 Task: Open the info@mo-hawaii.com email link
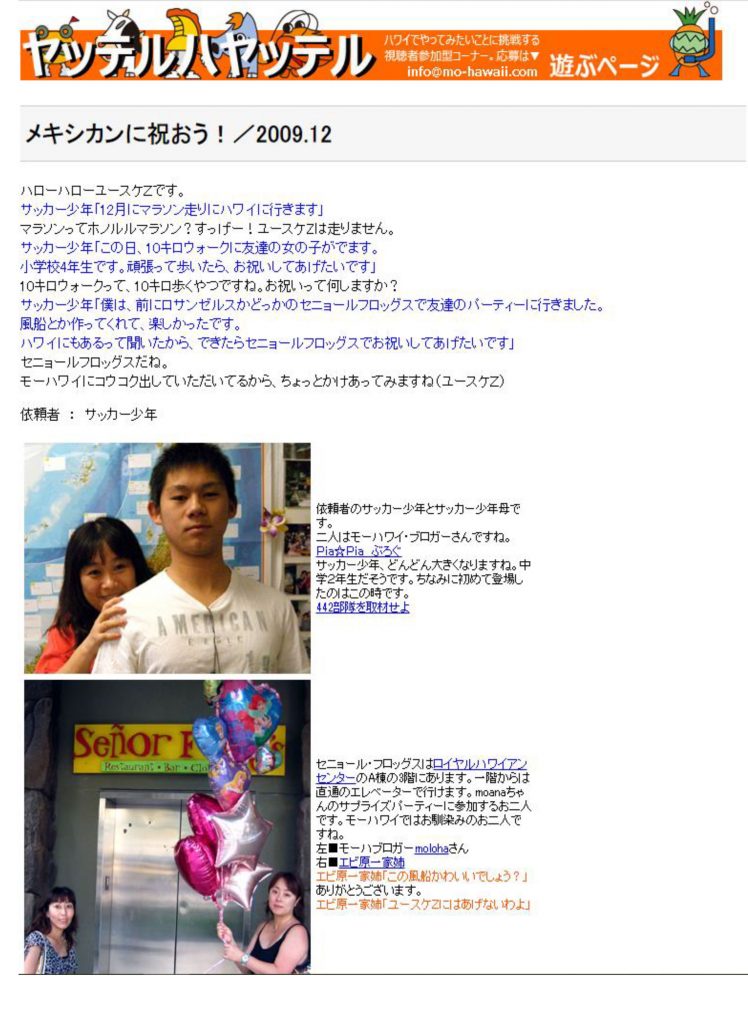472,72
